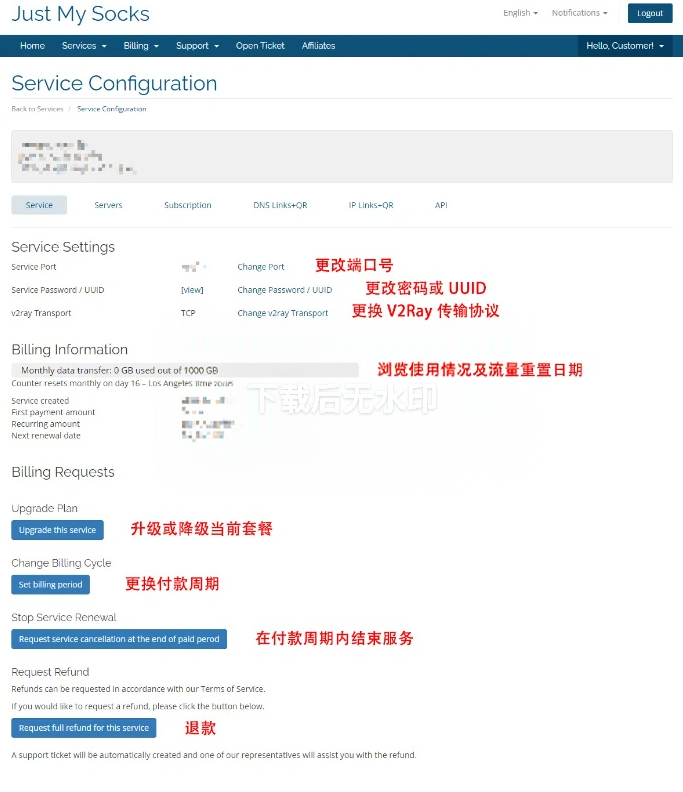Click Change Password / UUID link

[284, 290]
